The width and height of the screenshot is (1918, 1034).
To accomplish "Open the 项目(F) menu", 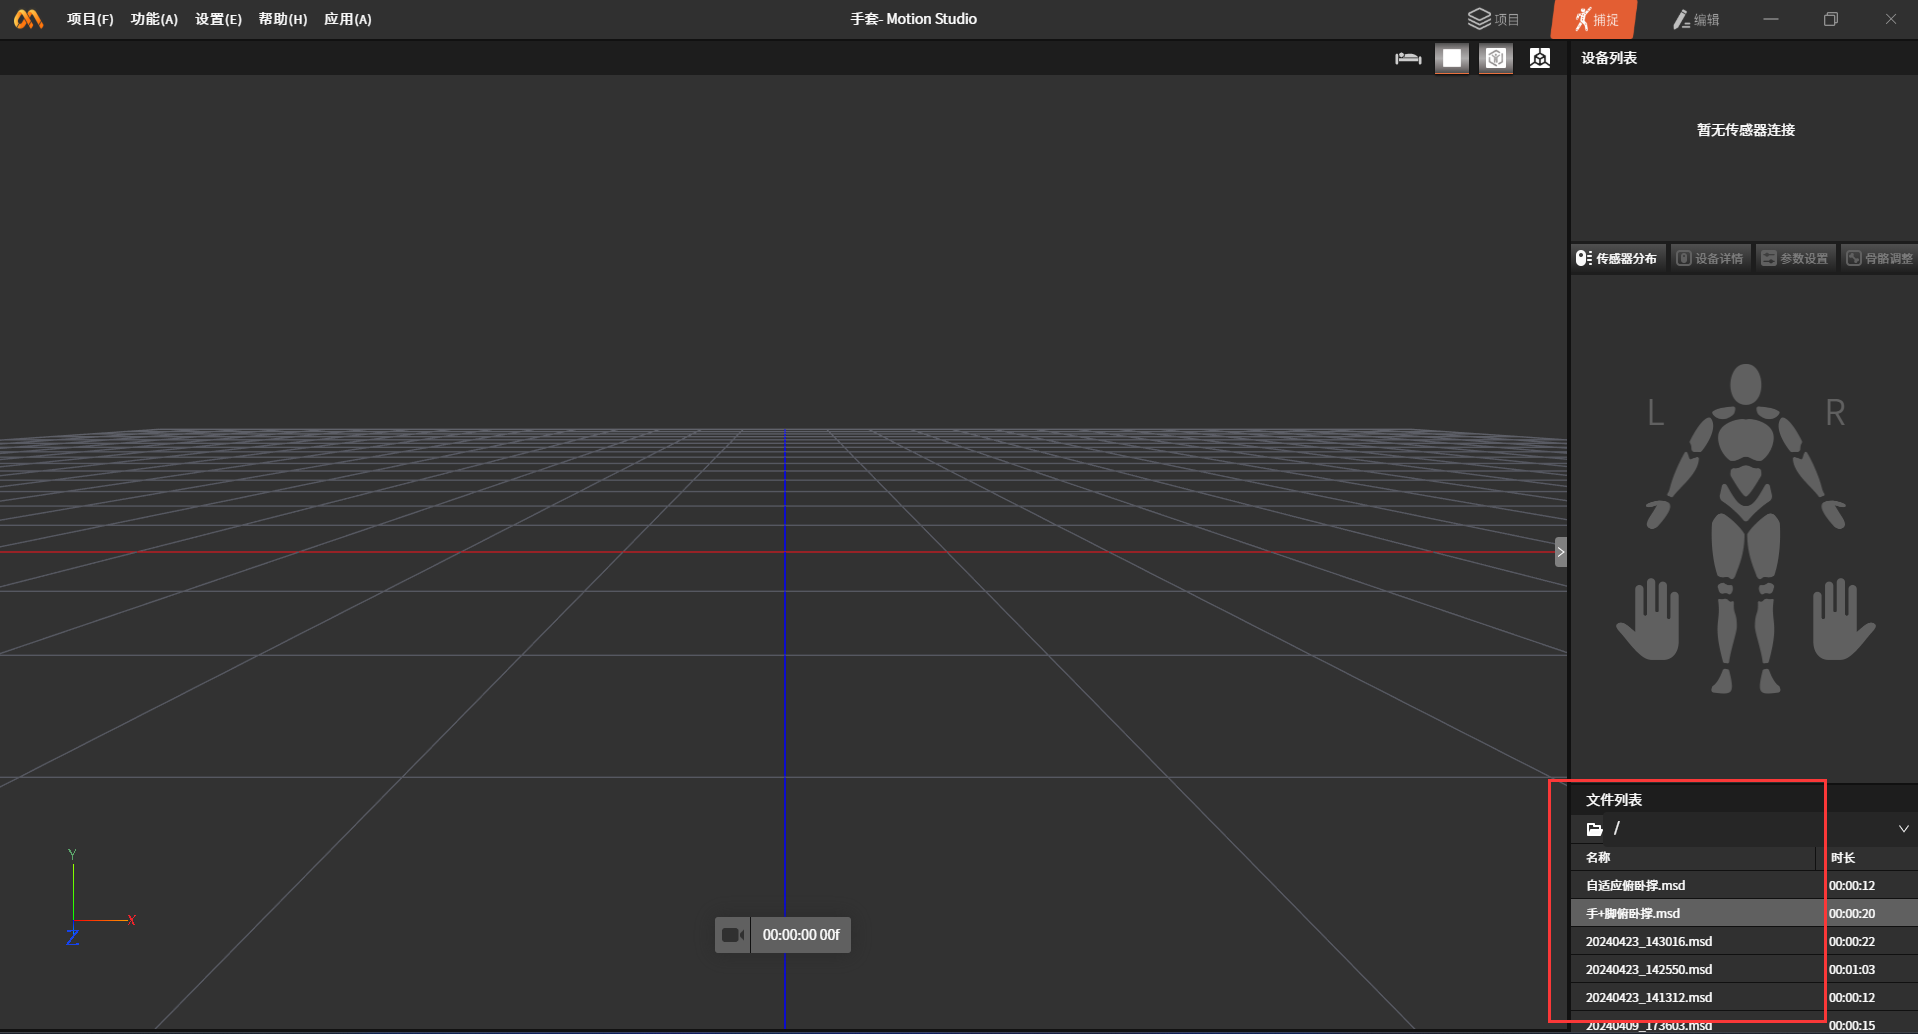I will click(x=90, y=19).
